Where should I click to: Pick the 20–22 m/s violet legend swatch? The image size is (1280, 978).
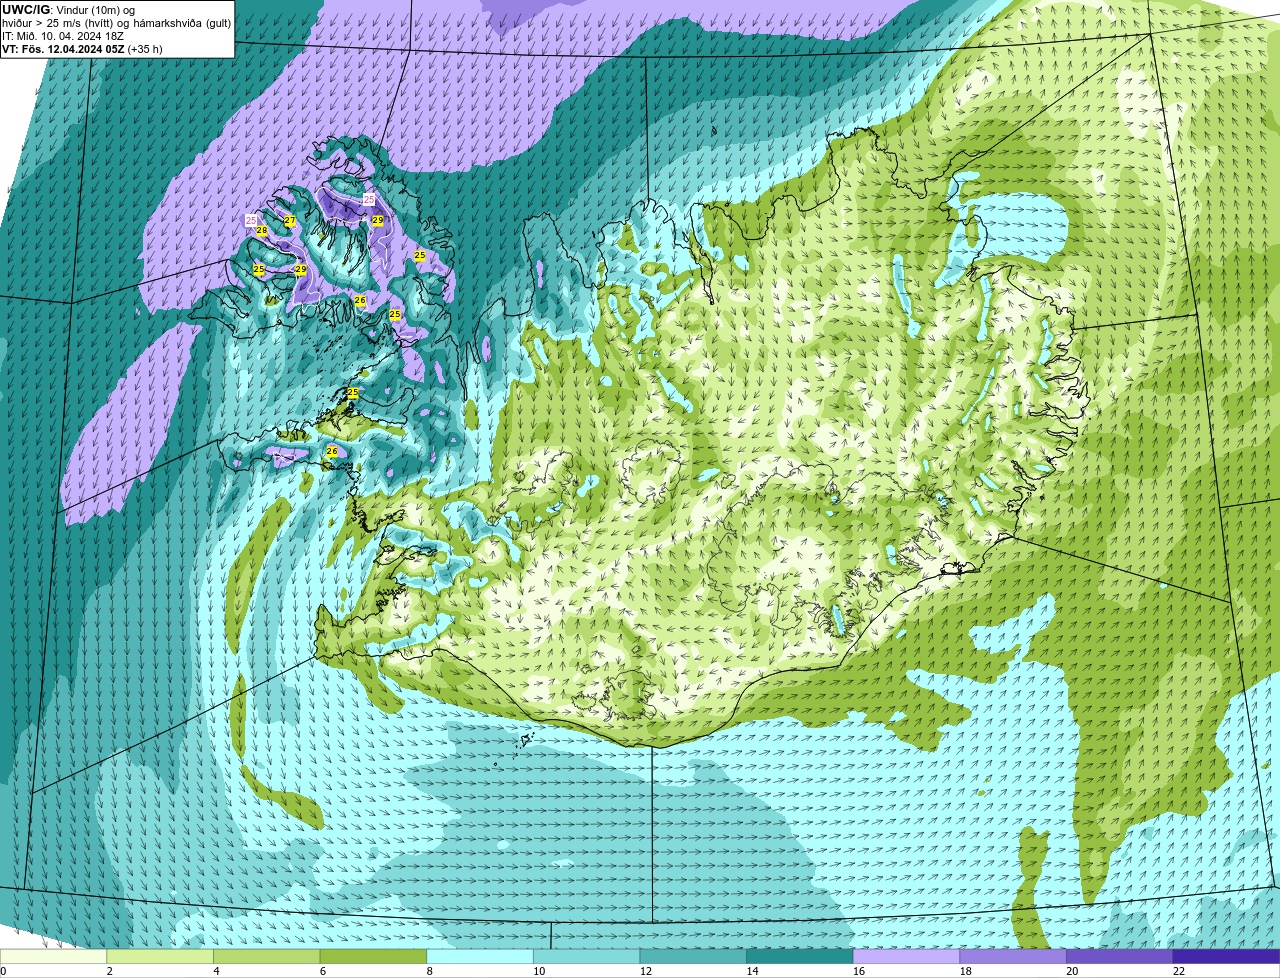[1120, 956]
